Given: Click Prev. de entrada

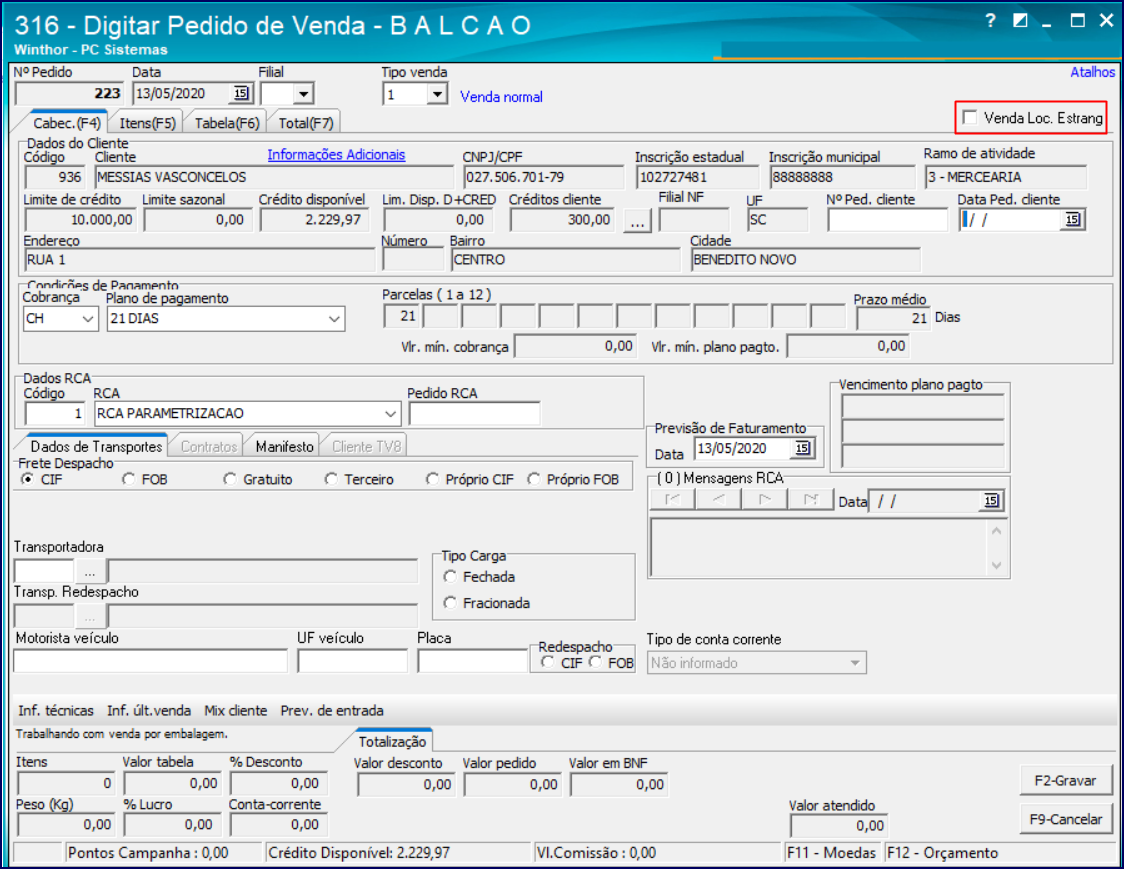Looking at the screenshot, I should [332, 711].
